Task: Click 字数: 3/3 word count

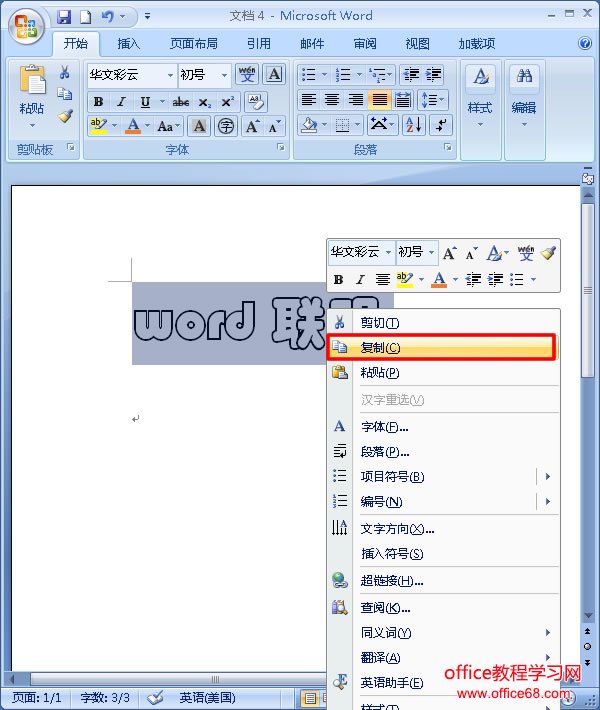Action: pyautogui.click(x=105, y=698)
